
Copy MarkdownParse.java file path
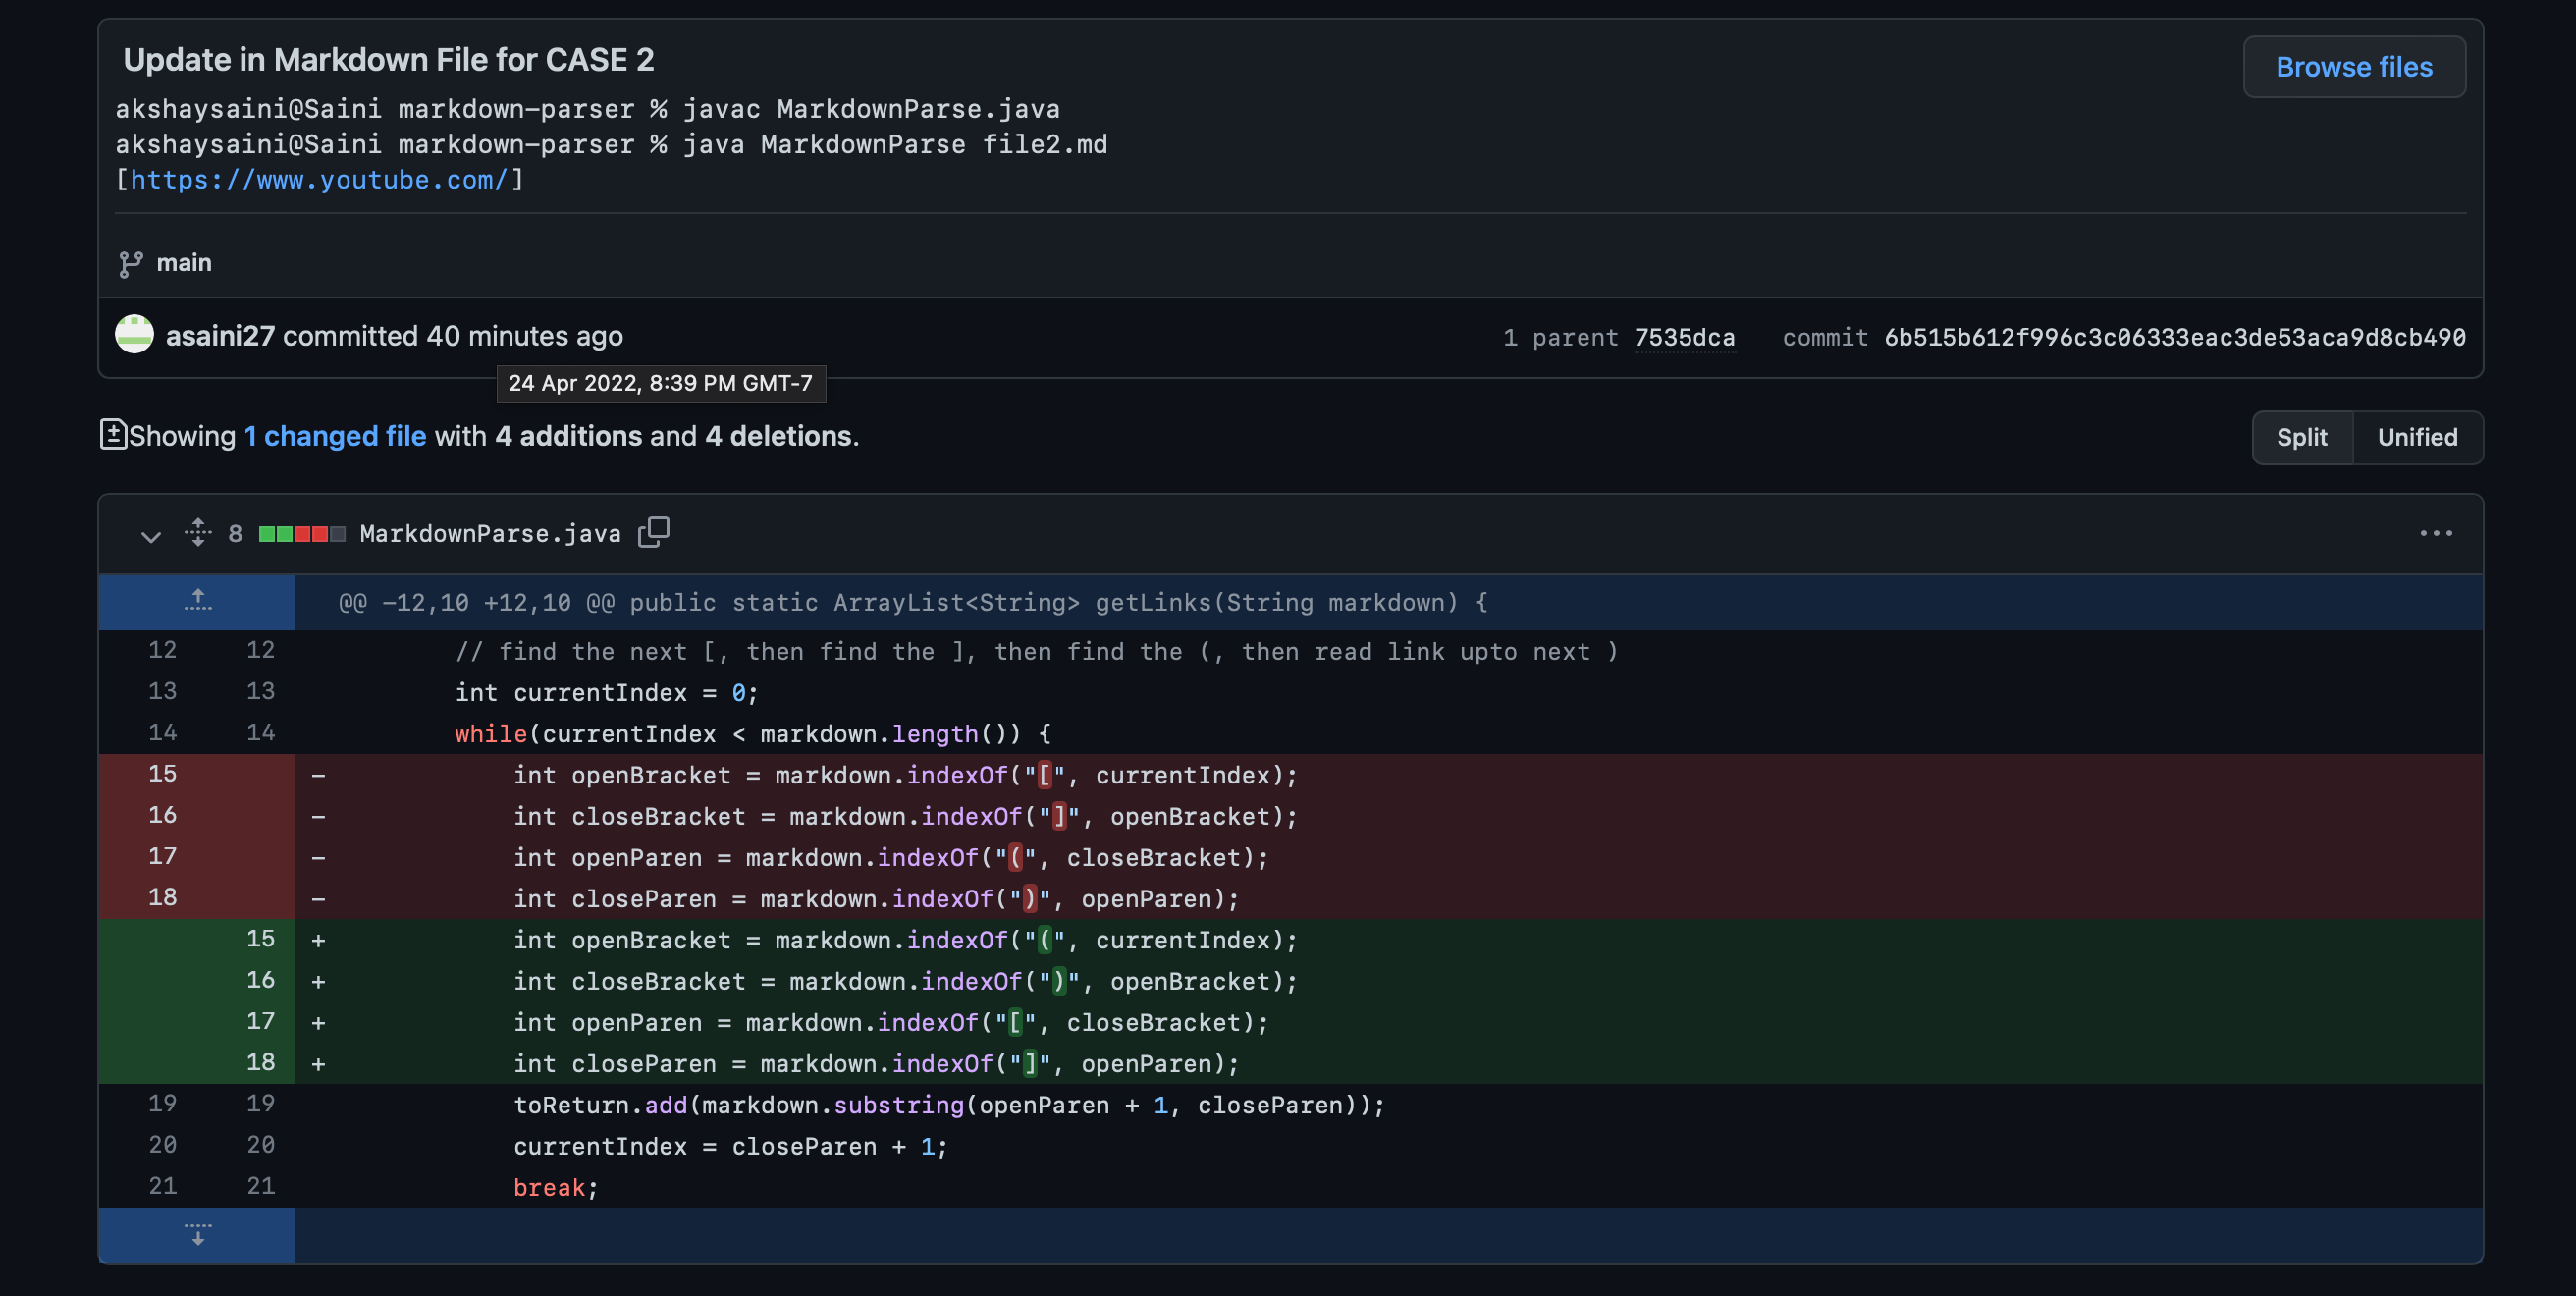pos(654,533)
